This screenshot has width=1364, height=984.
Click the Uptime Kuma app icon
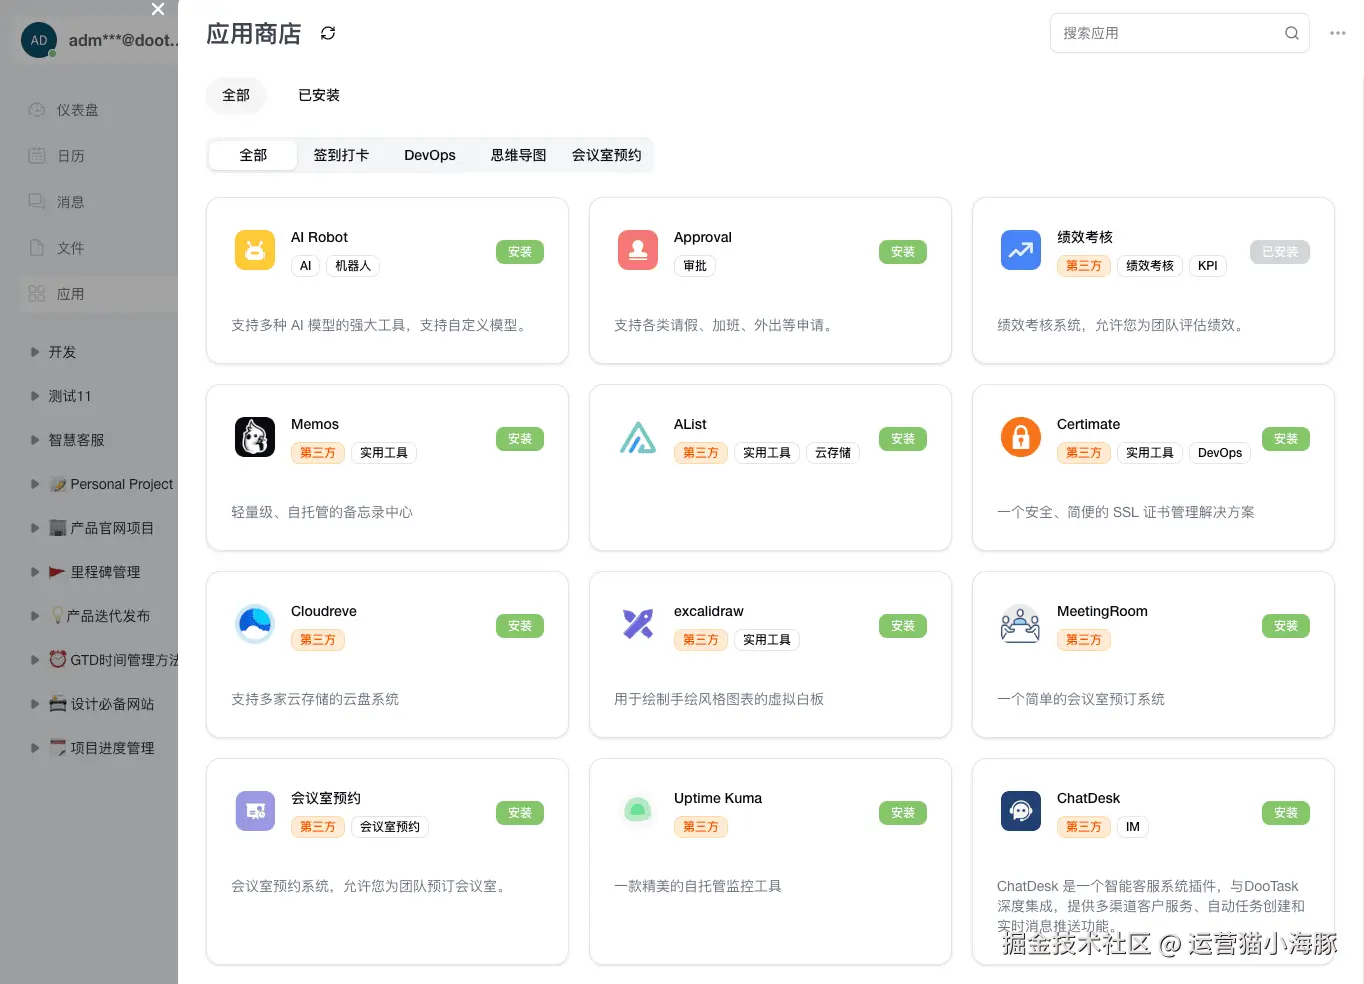tap(638, 811)
